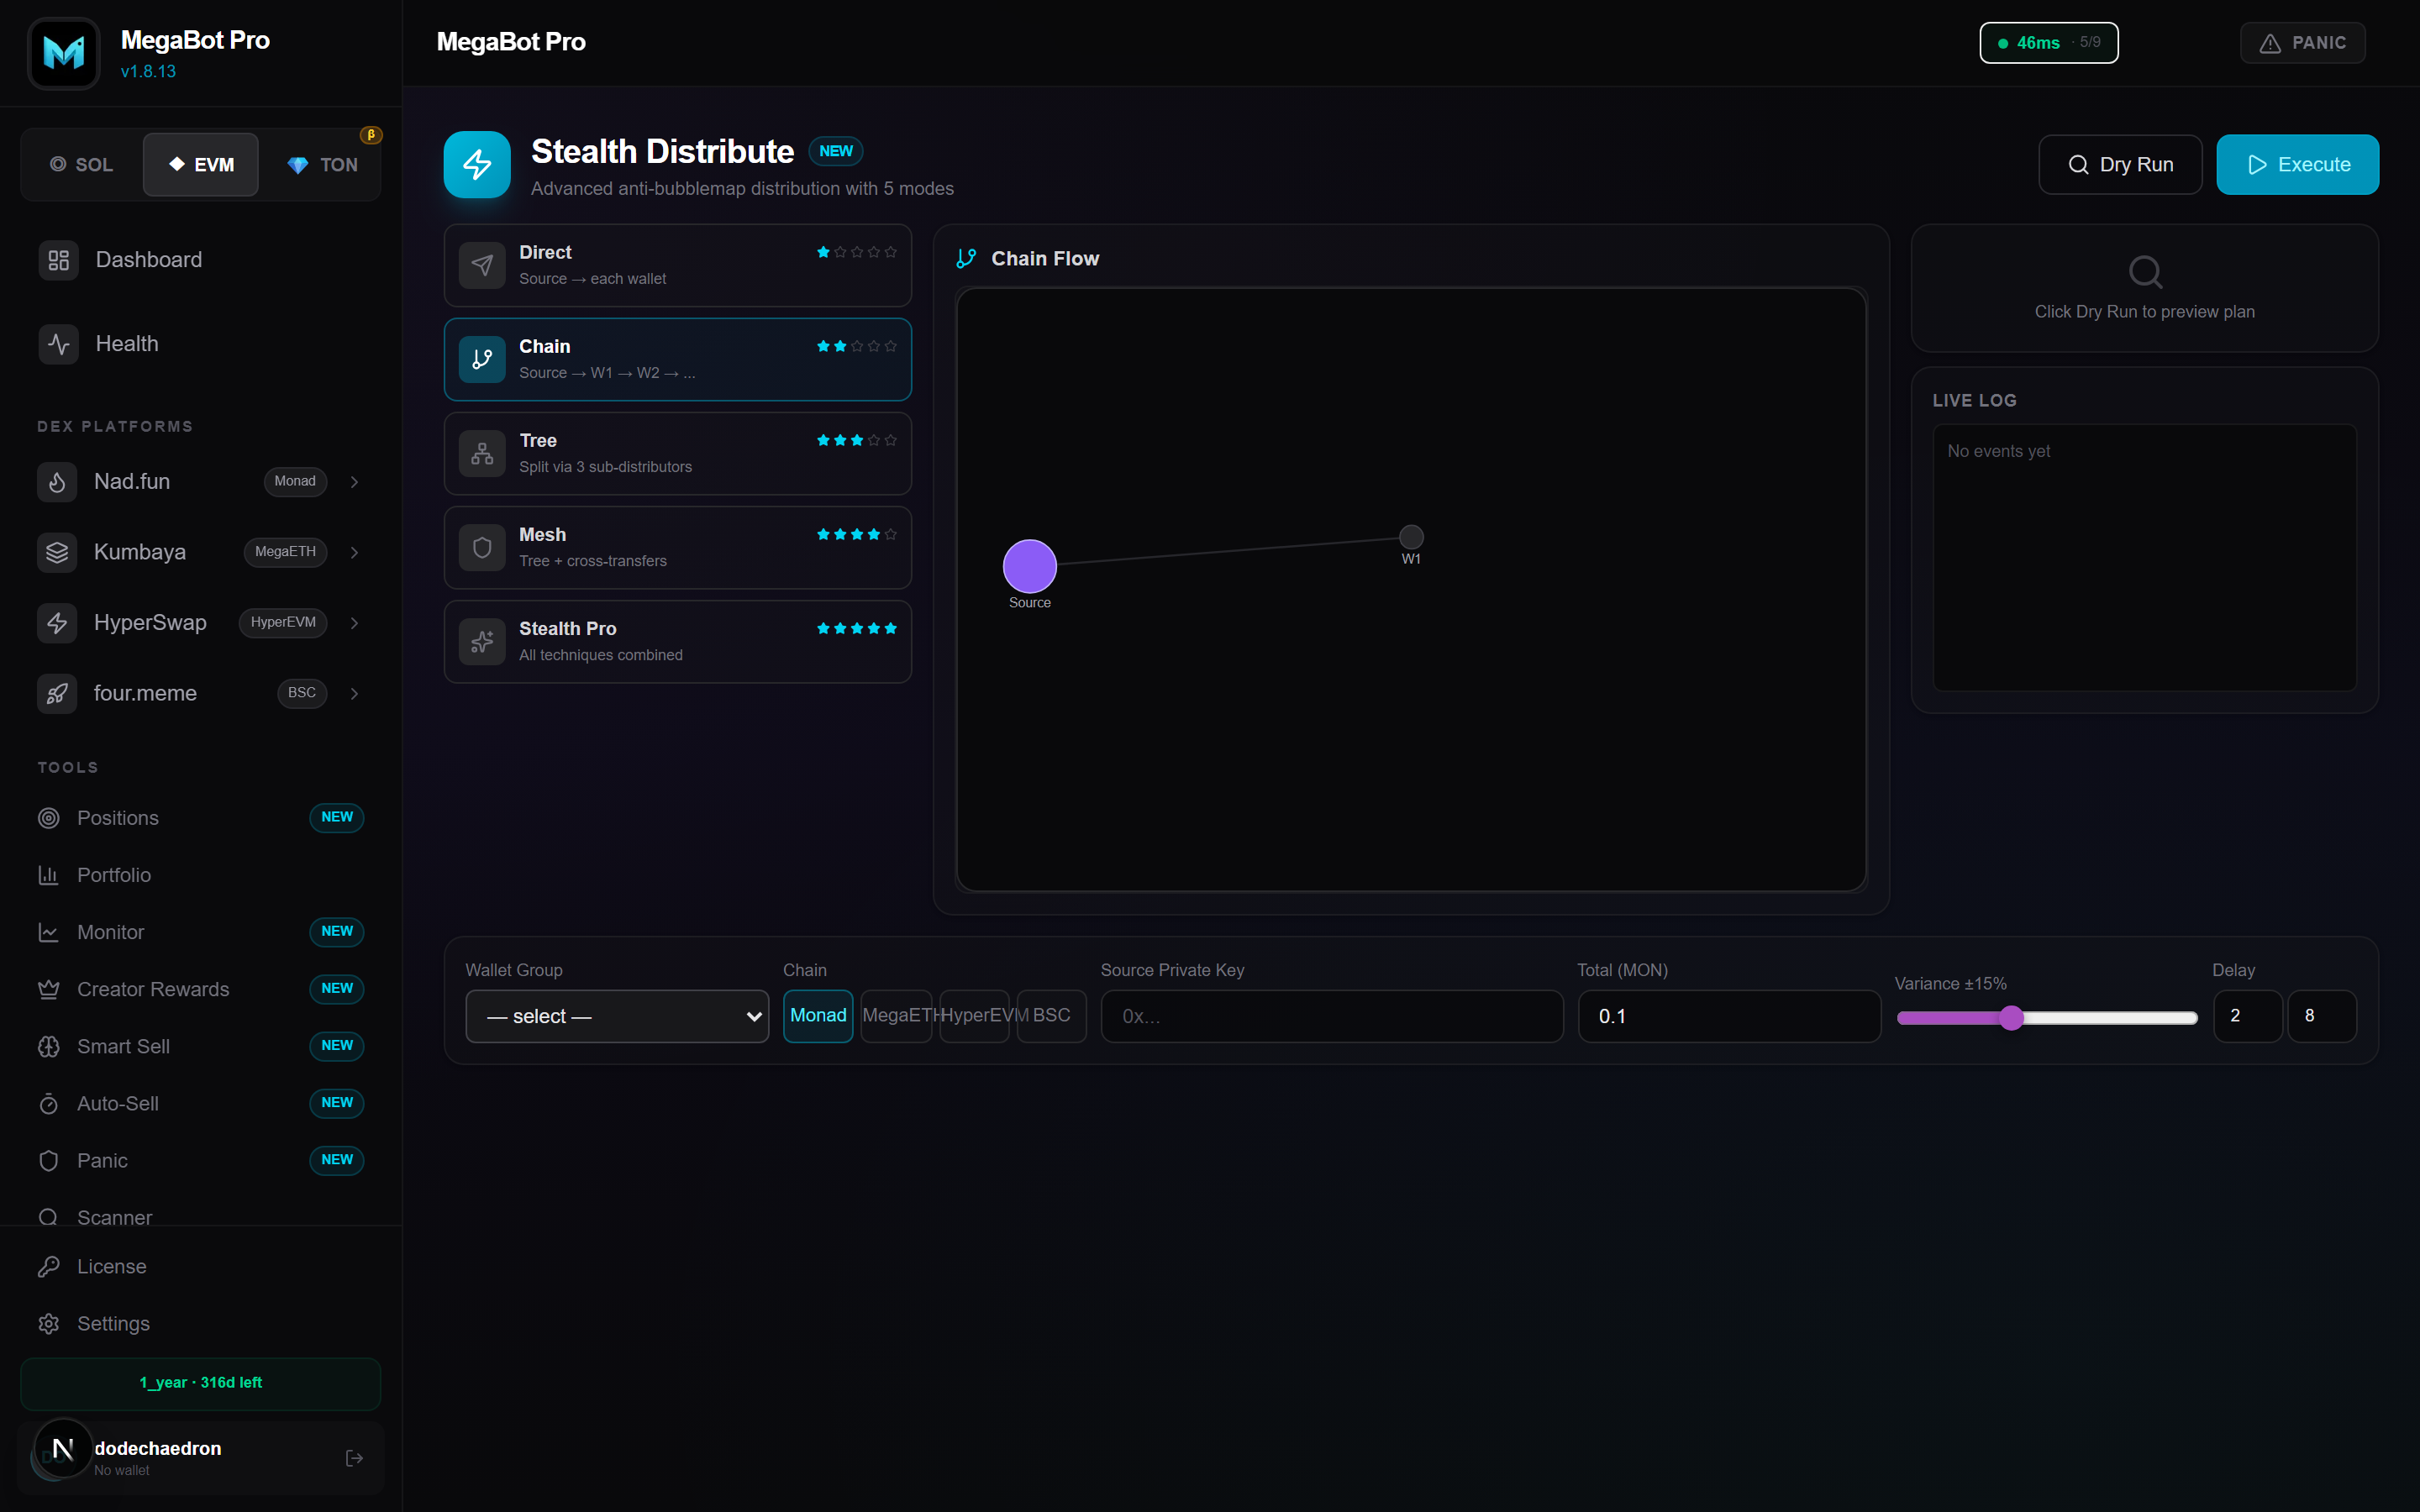
Task: Choose HyperEVM as the chain
Action: coord(975,1016)
